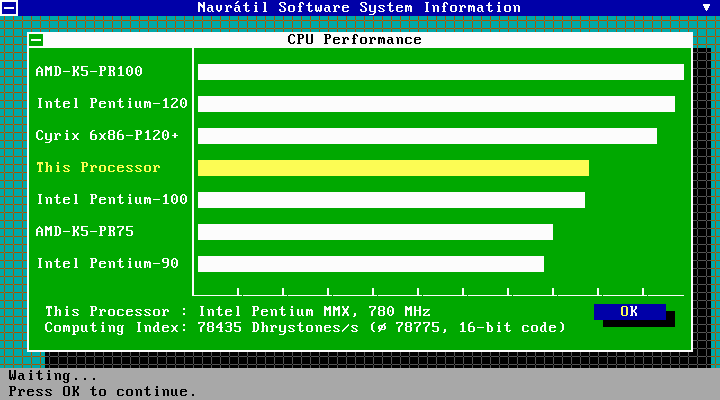Select the yellow This Processor label
Image resolution: width=720 pixels, height=400 pixels.
tap(98, 167)
